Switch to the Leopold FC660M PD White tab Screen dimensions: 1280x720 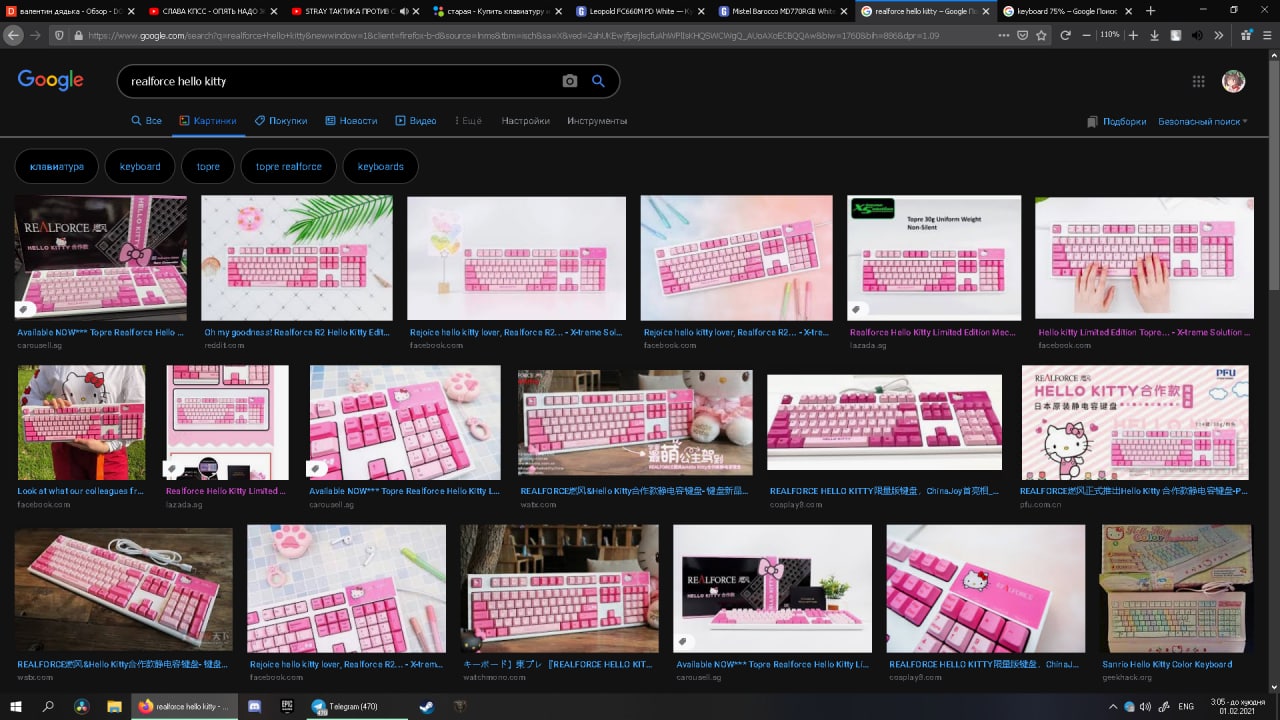pyautogui.click(x=642, y=11)
